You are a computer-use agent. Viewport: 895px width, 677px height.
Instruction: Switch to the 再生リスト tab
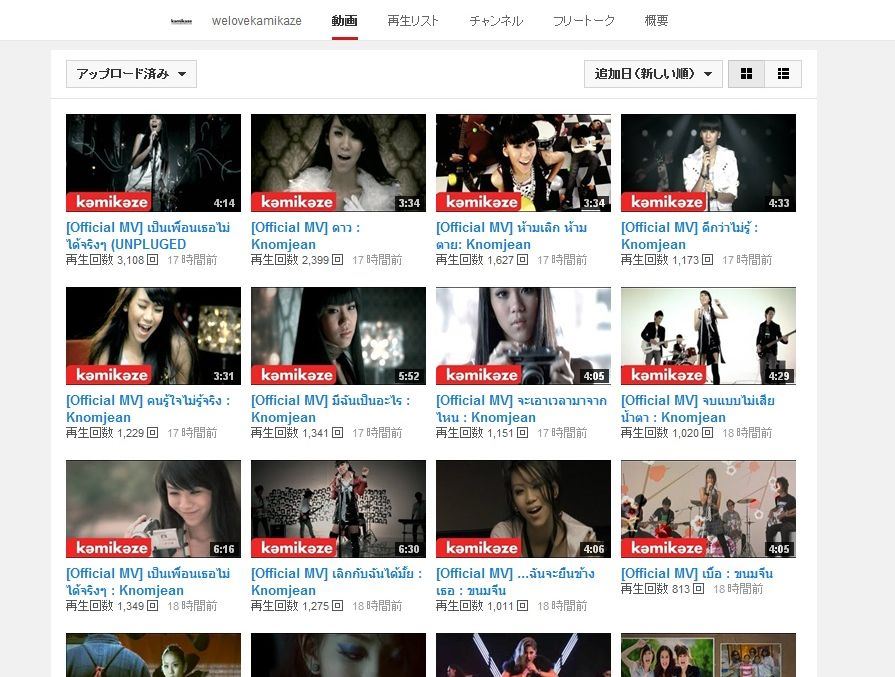click(413, 21)
